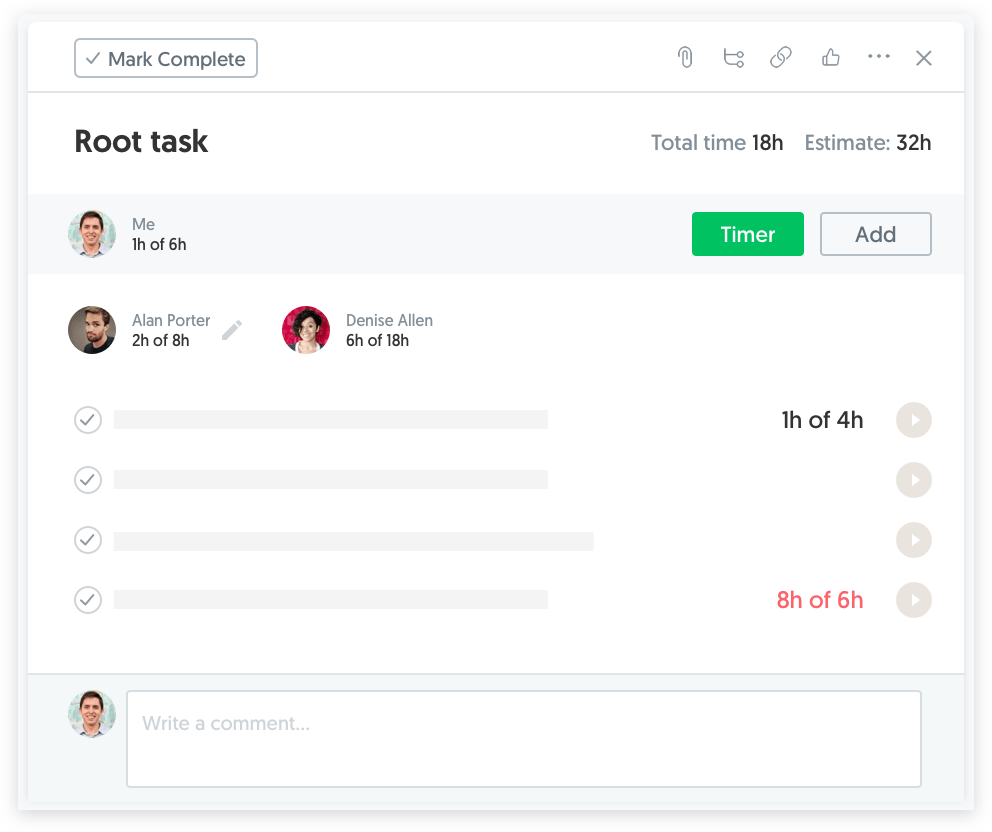Click the Me 1h of 6h text
The width and height of the screenshot is (992, 832).
point(159,244)
